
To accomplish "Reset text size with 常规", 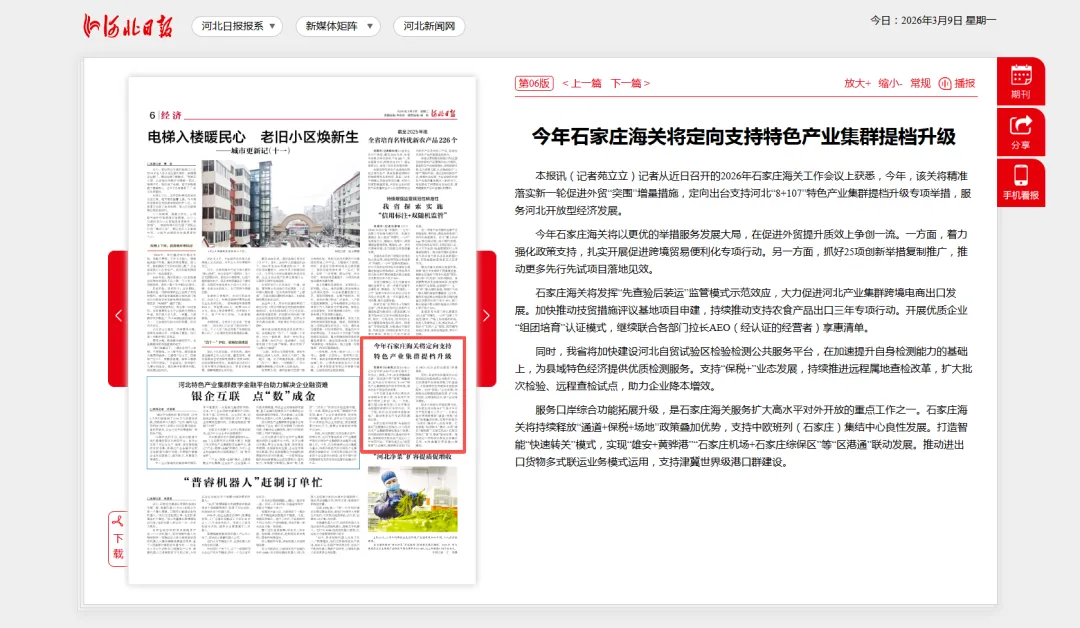I will (x=920, y=83).
